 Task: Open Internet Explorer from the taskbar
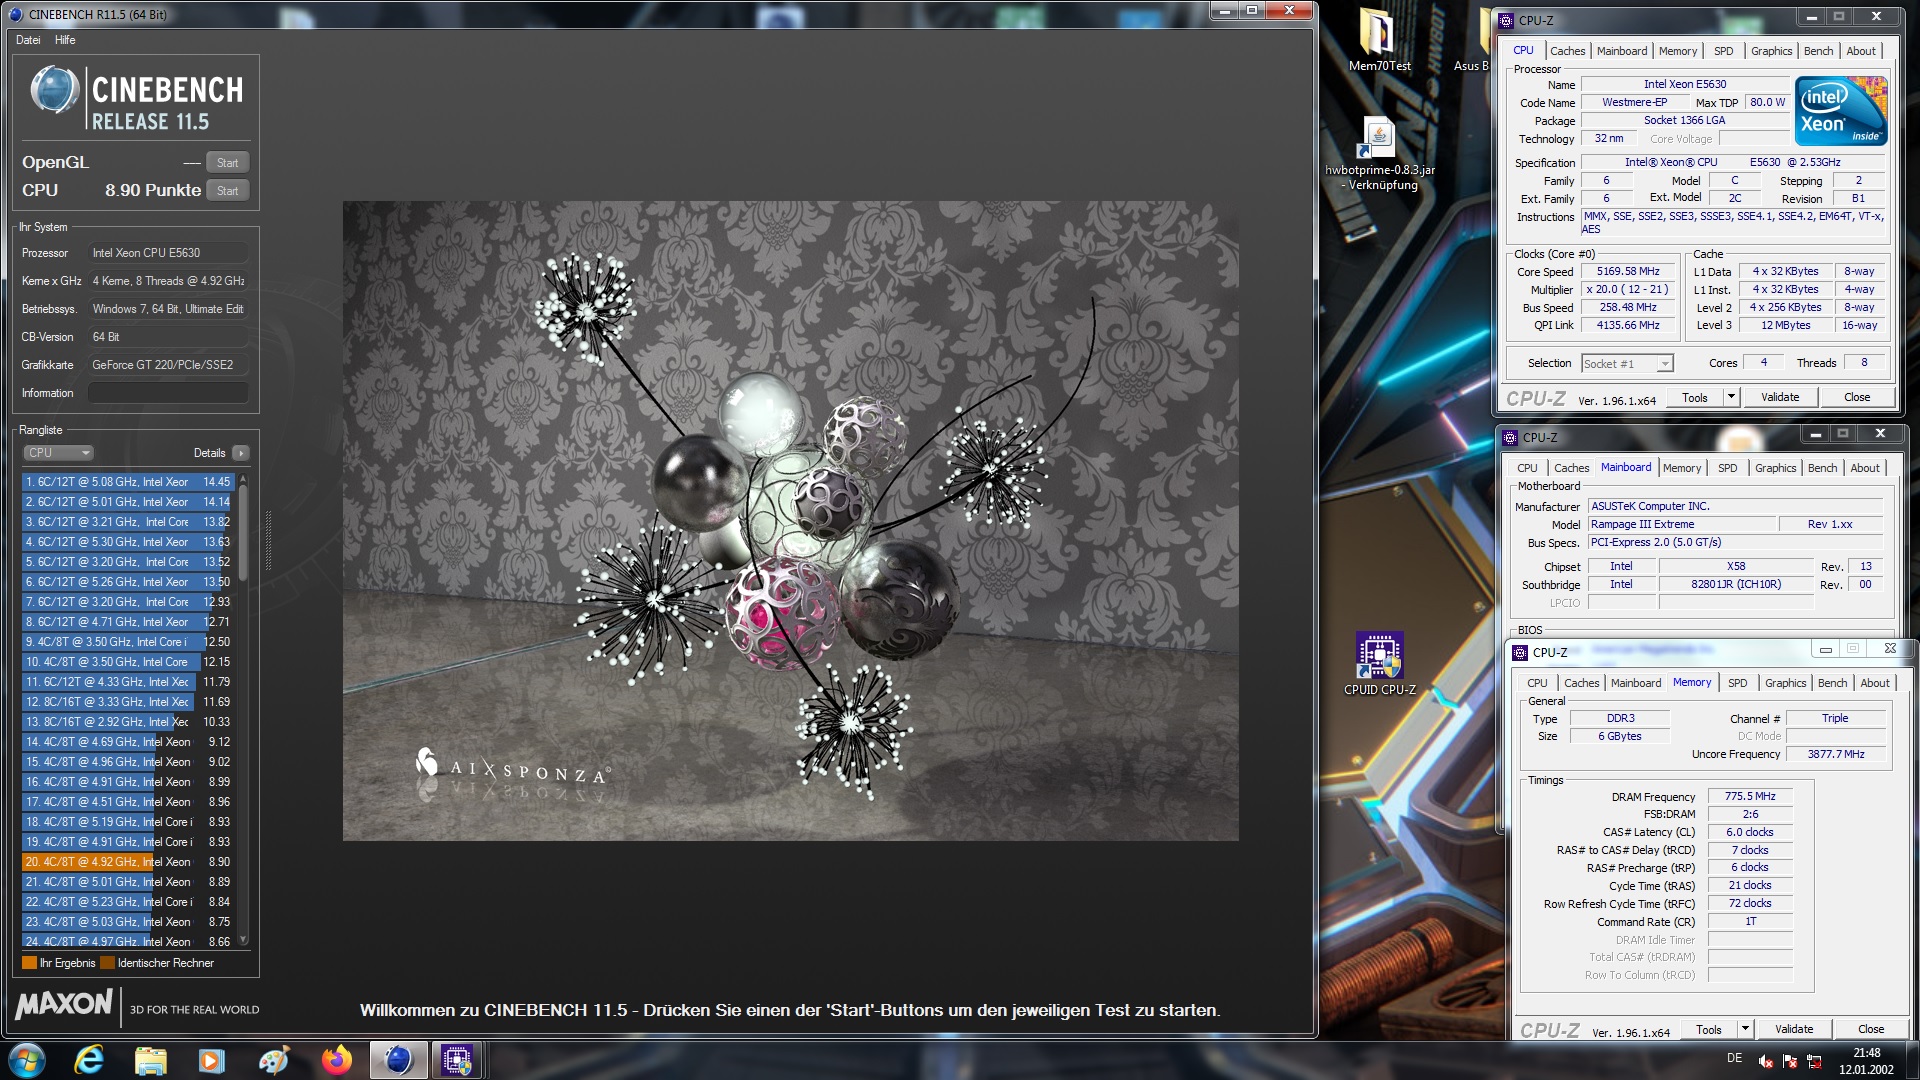tap(89, 1059)
